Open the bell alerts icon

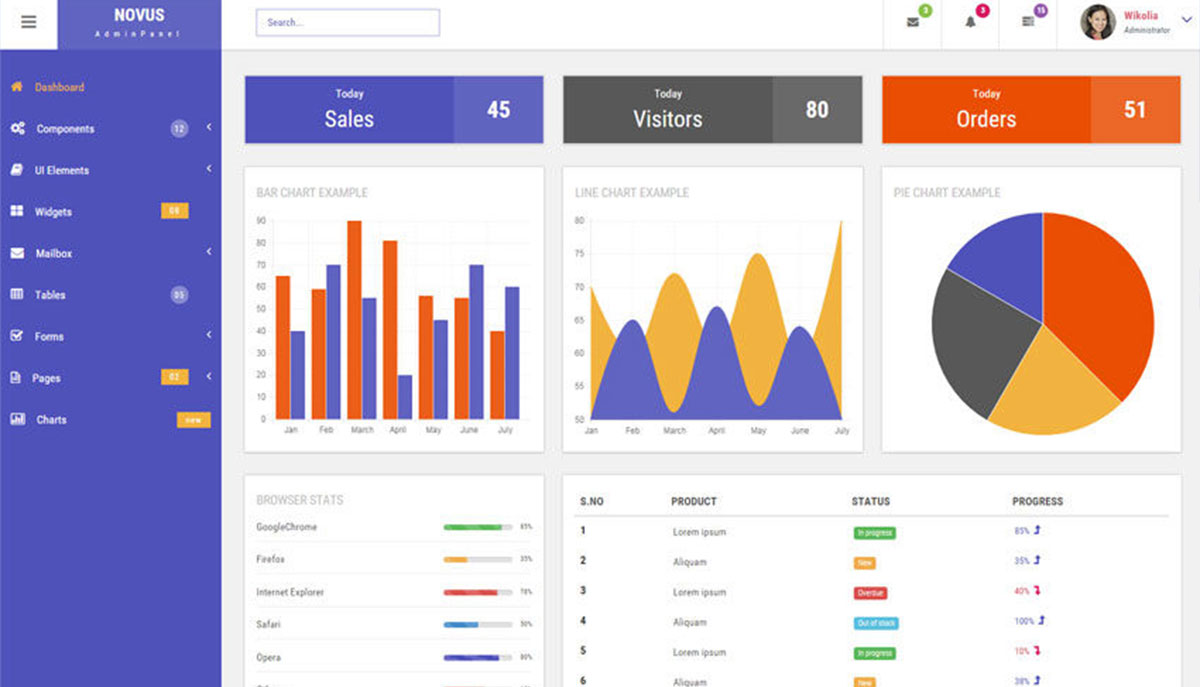970,22
